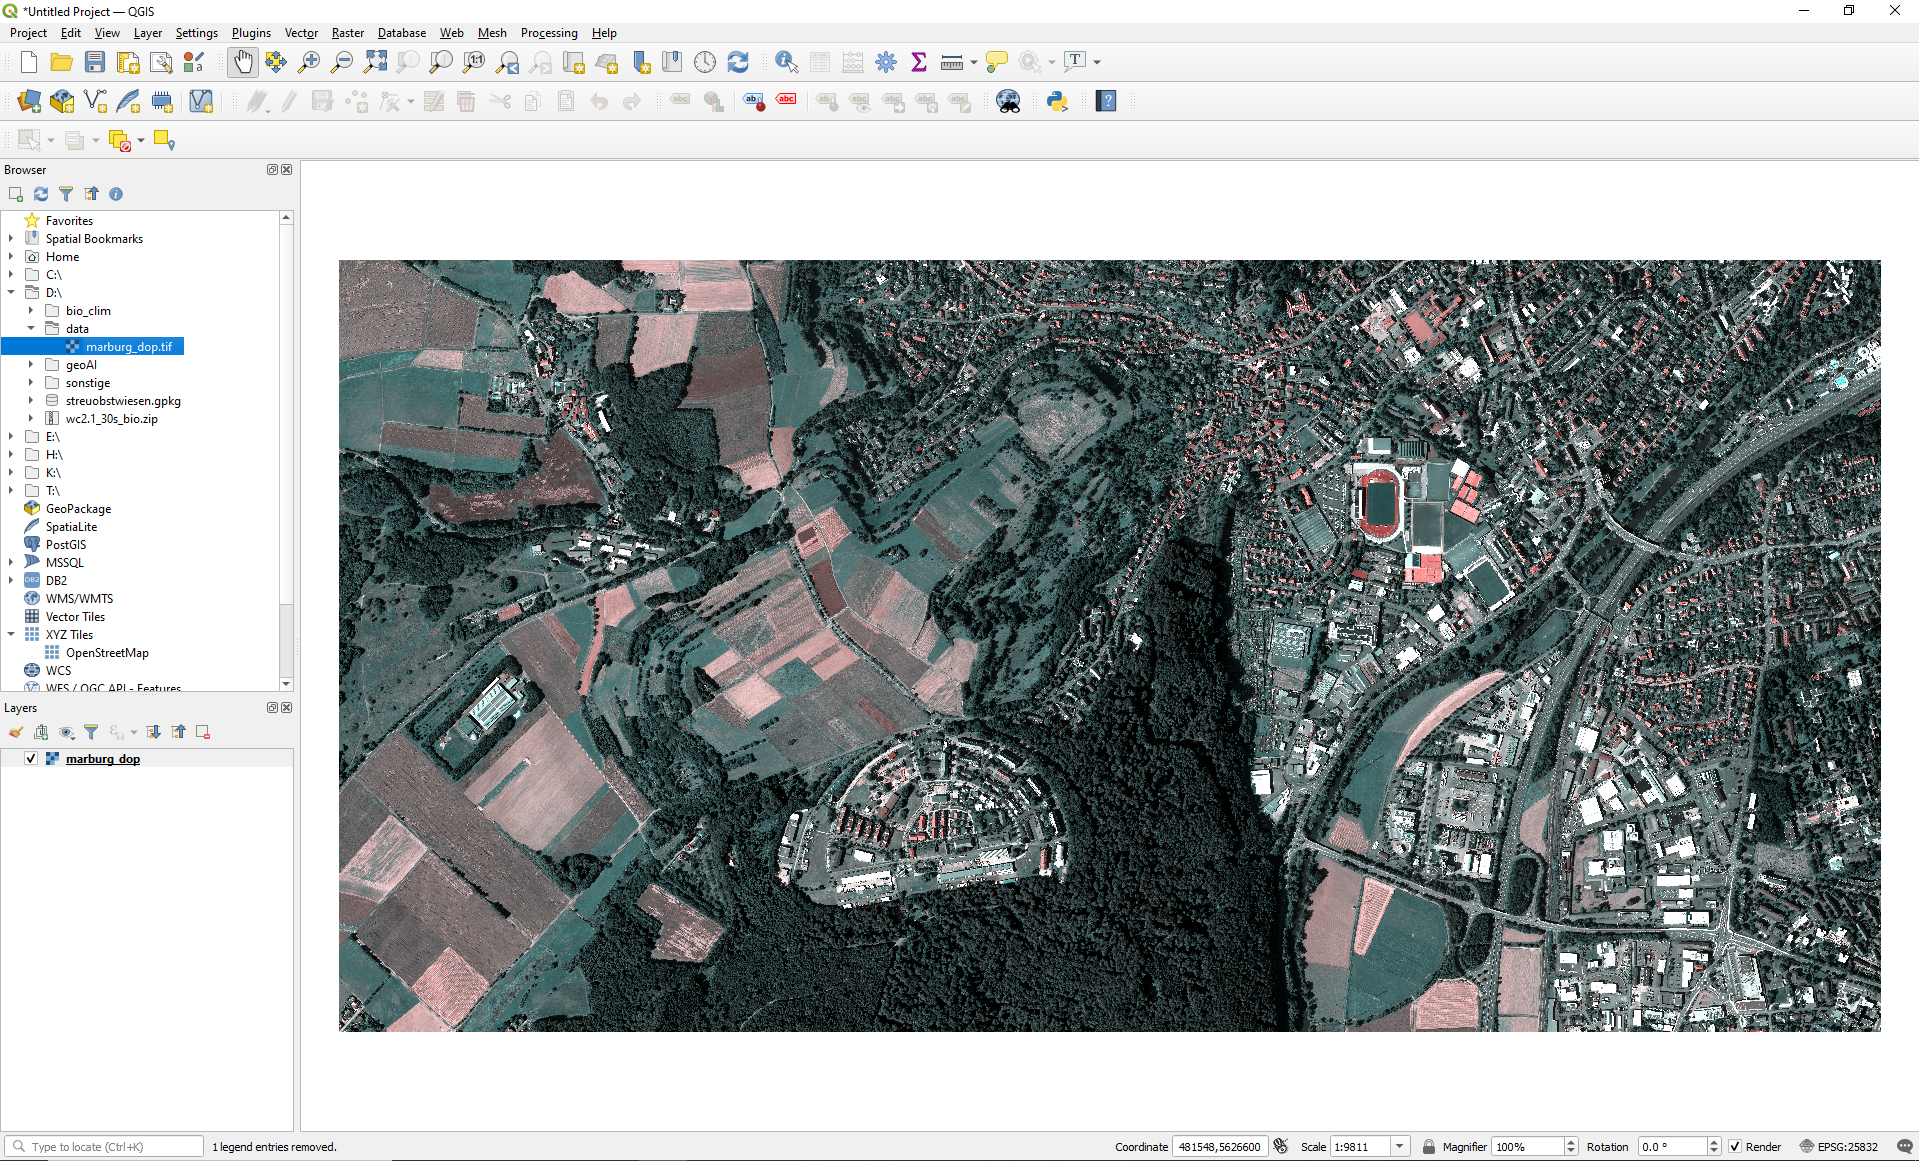
Task: Activate the Zoom Out magnifier tool
Action: [x=342, y=62]
